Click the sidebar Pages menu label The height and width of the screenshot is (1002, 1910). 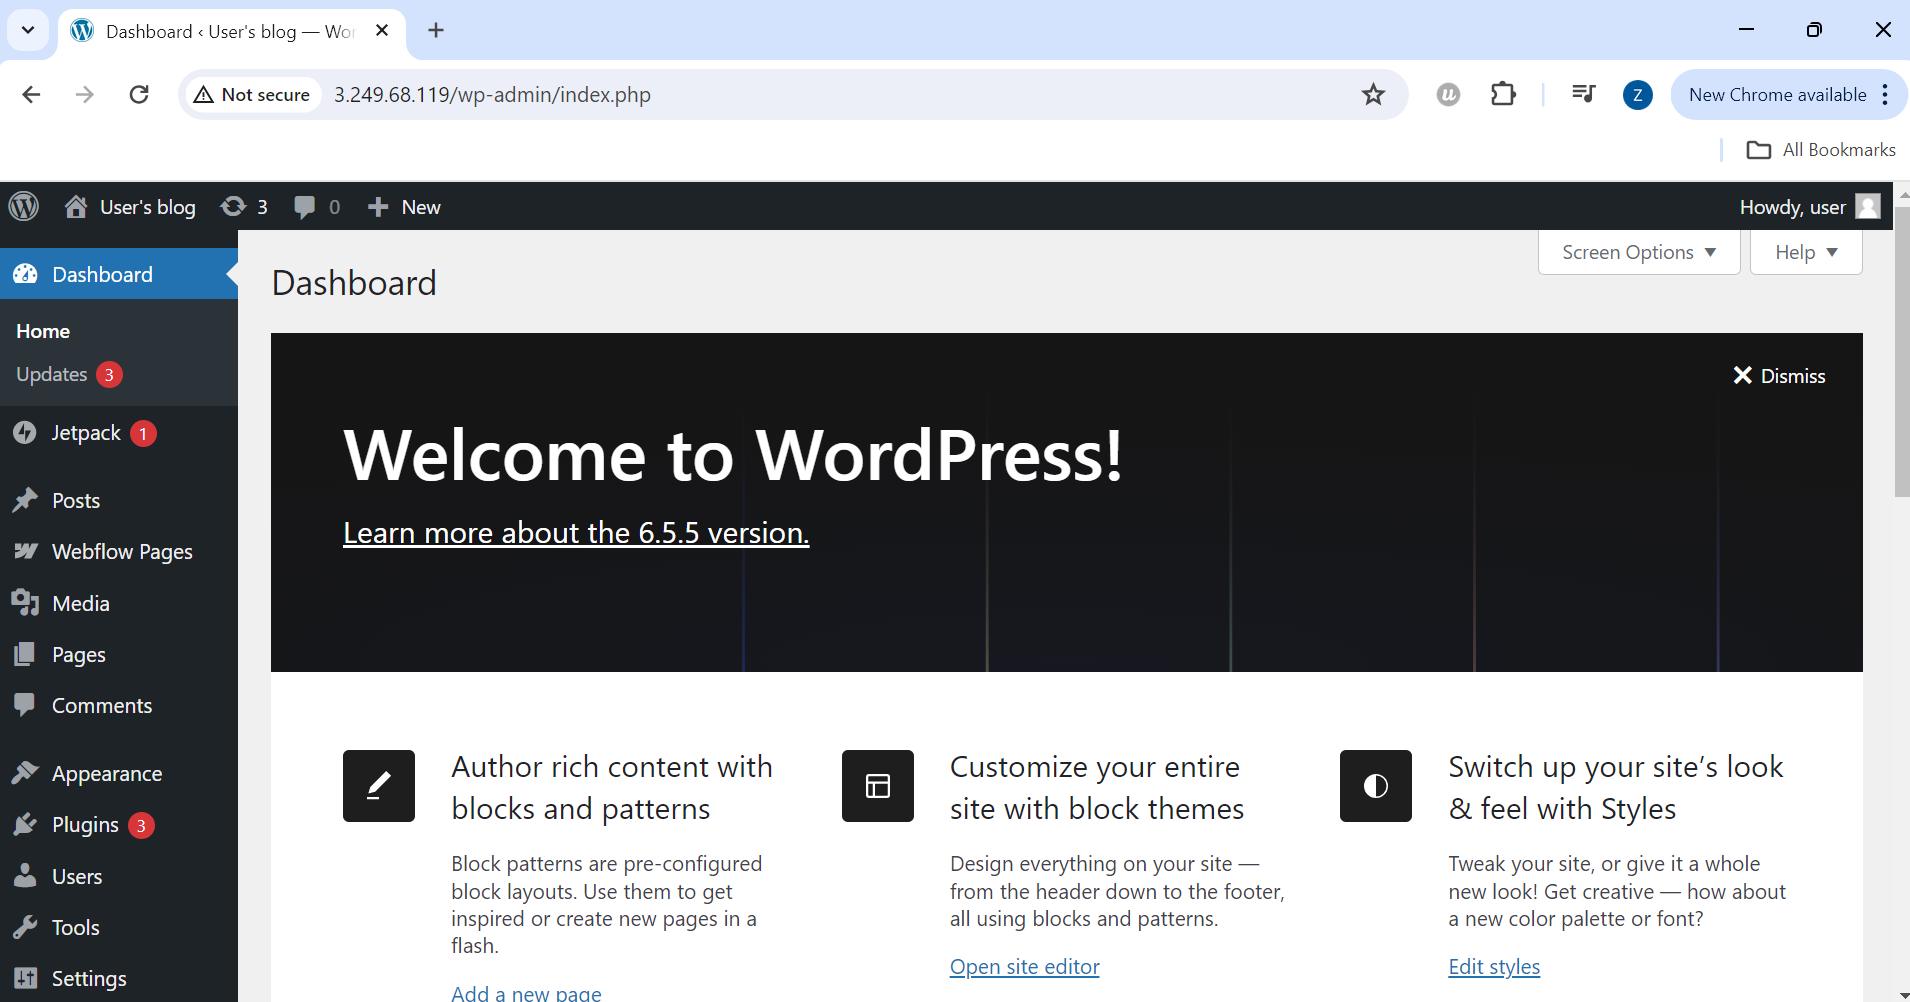[x=79, y=655]
